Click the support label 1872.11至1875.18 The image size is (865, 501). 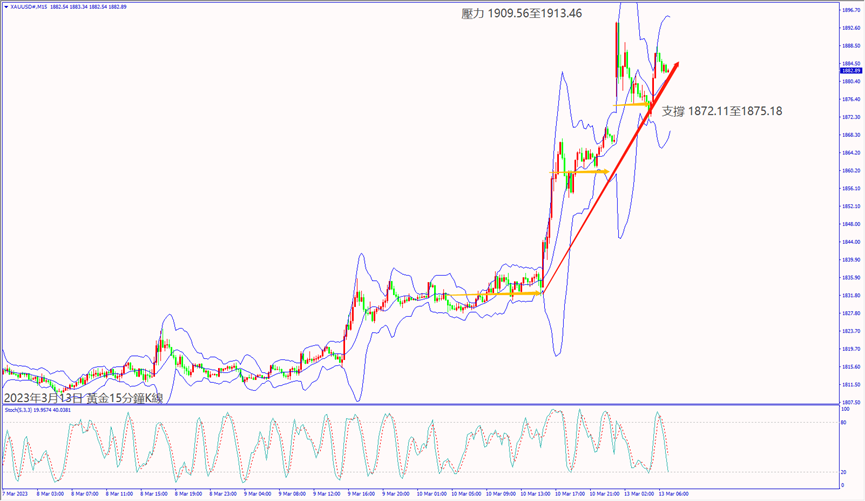[x=722, y=111]
